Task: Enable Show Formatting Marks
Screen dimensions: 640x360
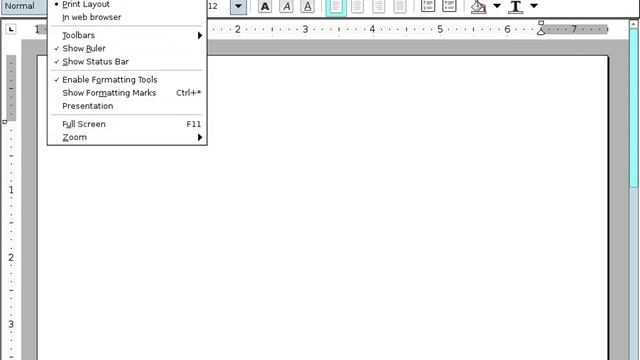Action: coord(127,93)
